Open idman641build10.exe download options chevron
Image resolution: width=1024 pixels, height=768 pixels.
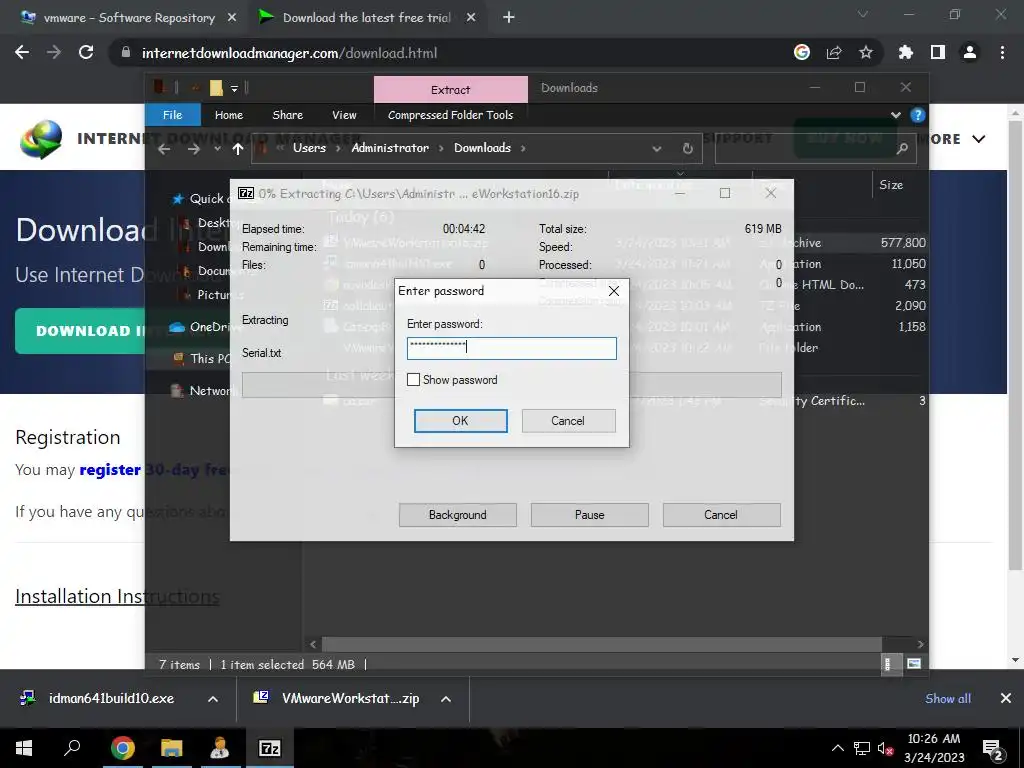click(213, 699)
